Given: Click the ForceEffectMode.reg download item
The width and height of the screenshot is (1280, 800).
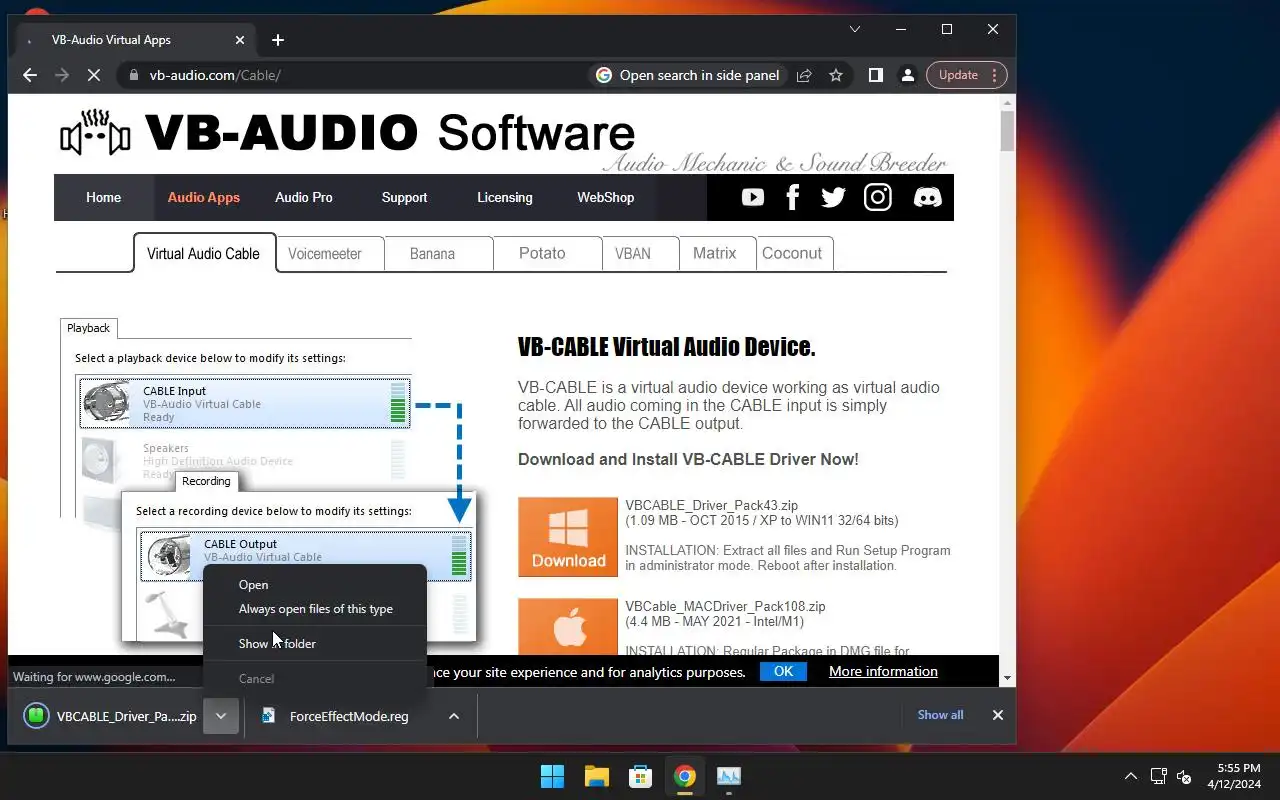Looking at the screenshot, I should click(x=346, y=716).
